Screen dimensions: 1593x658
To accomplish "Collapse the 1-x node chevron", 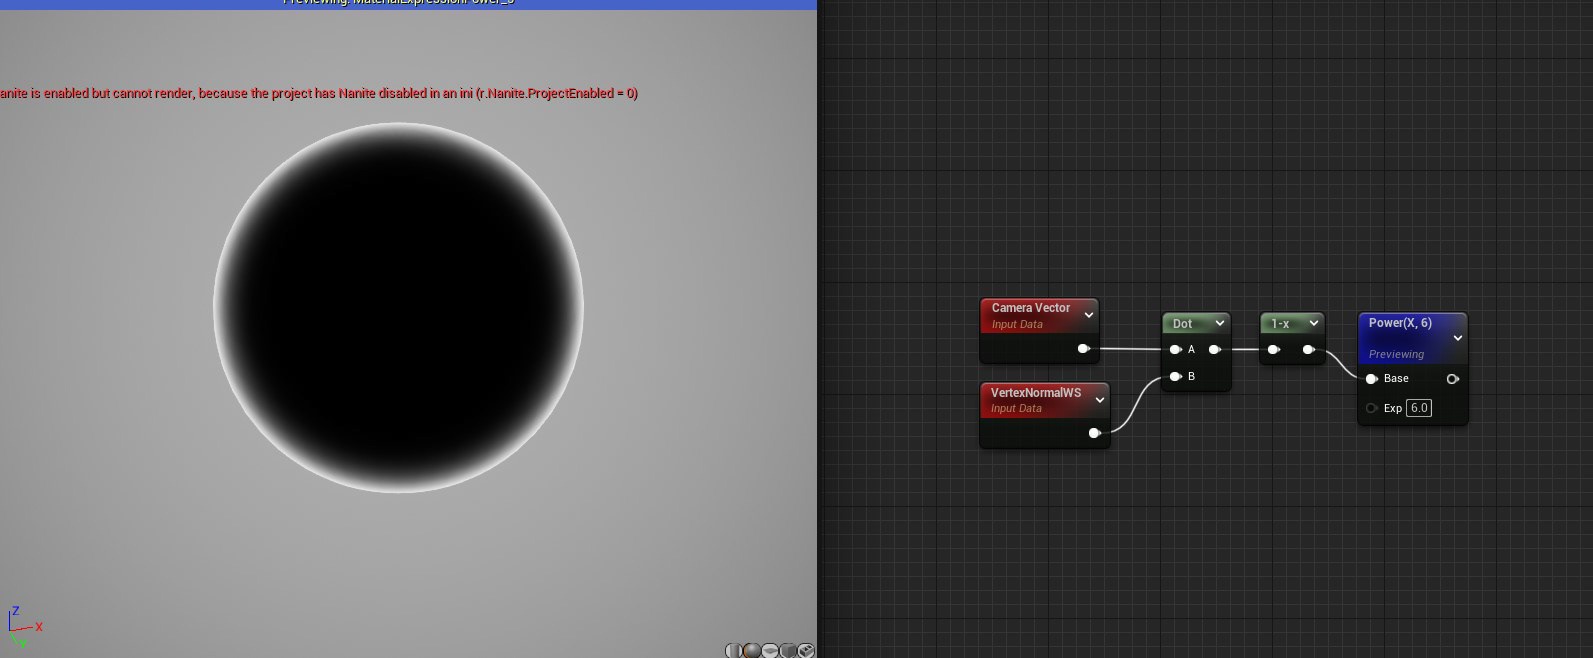I will point(1314,323).
